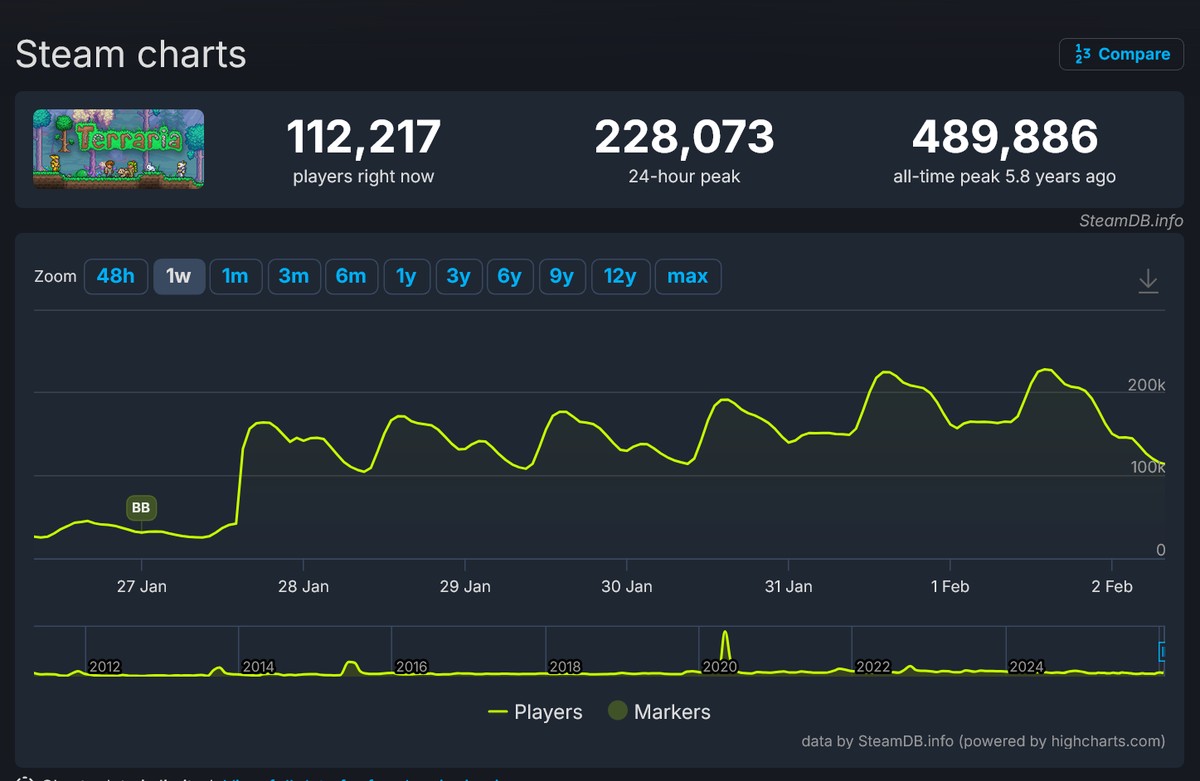Select 6m zoom range
This screenshot has width=1200, height=781.
[x=351, y=276]
